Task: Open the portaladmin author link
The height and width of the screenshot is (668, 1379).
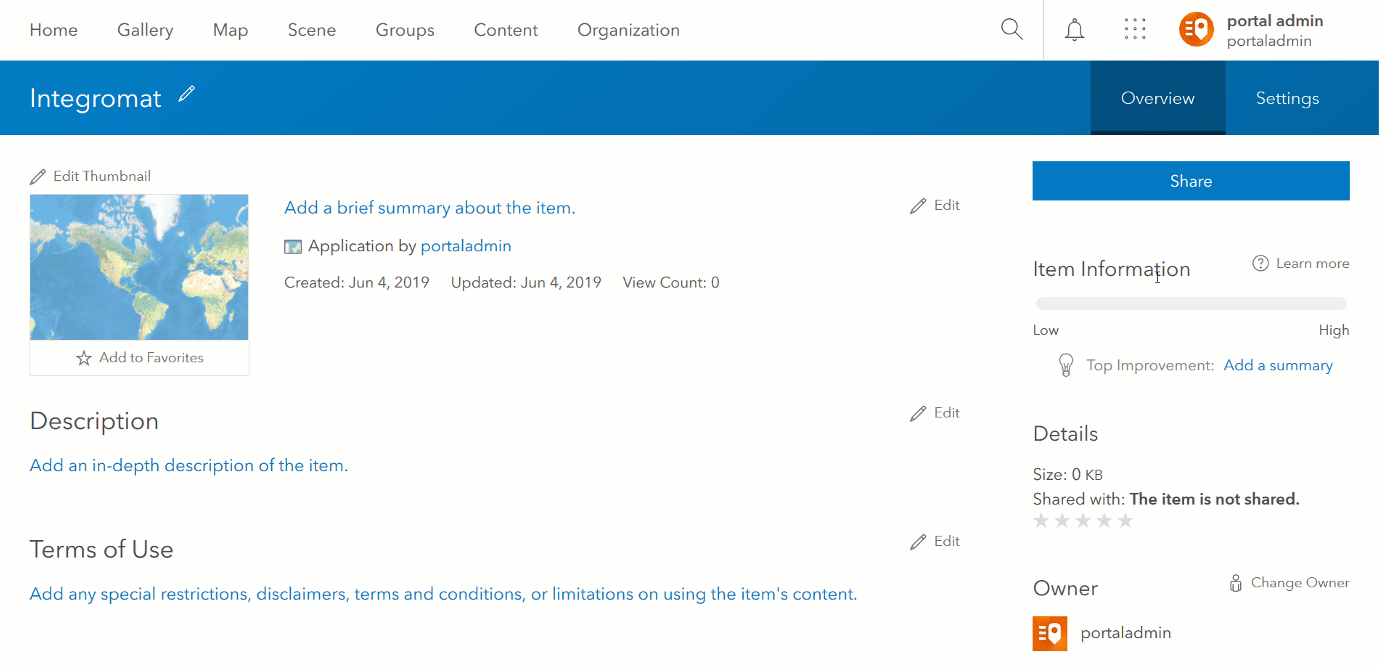Action: tap(466, 246)
